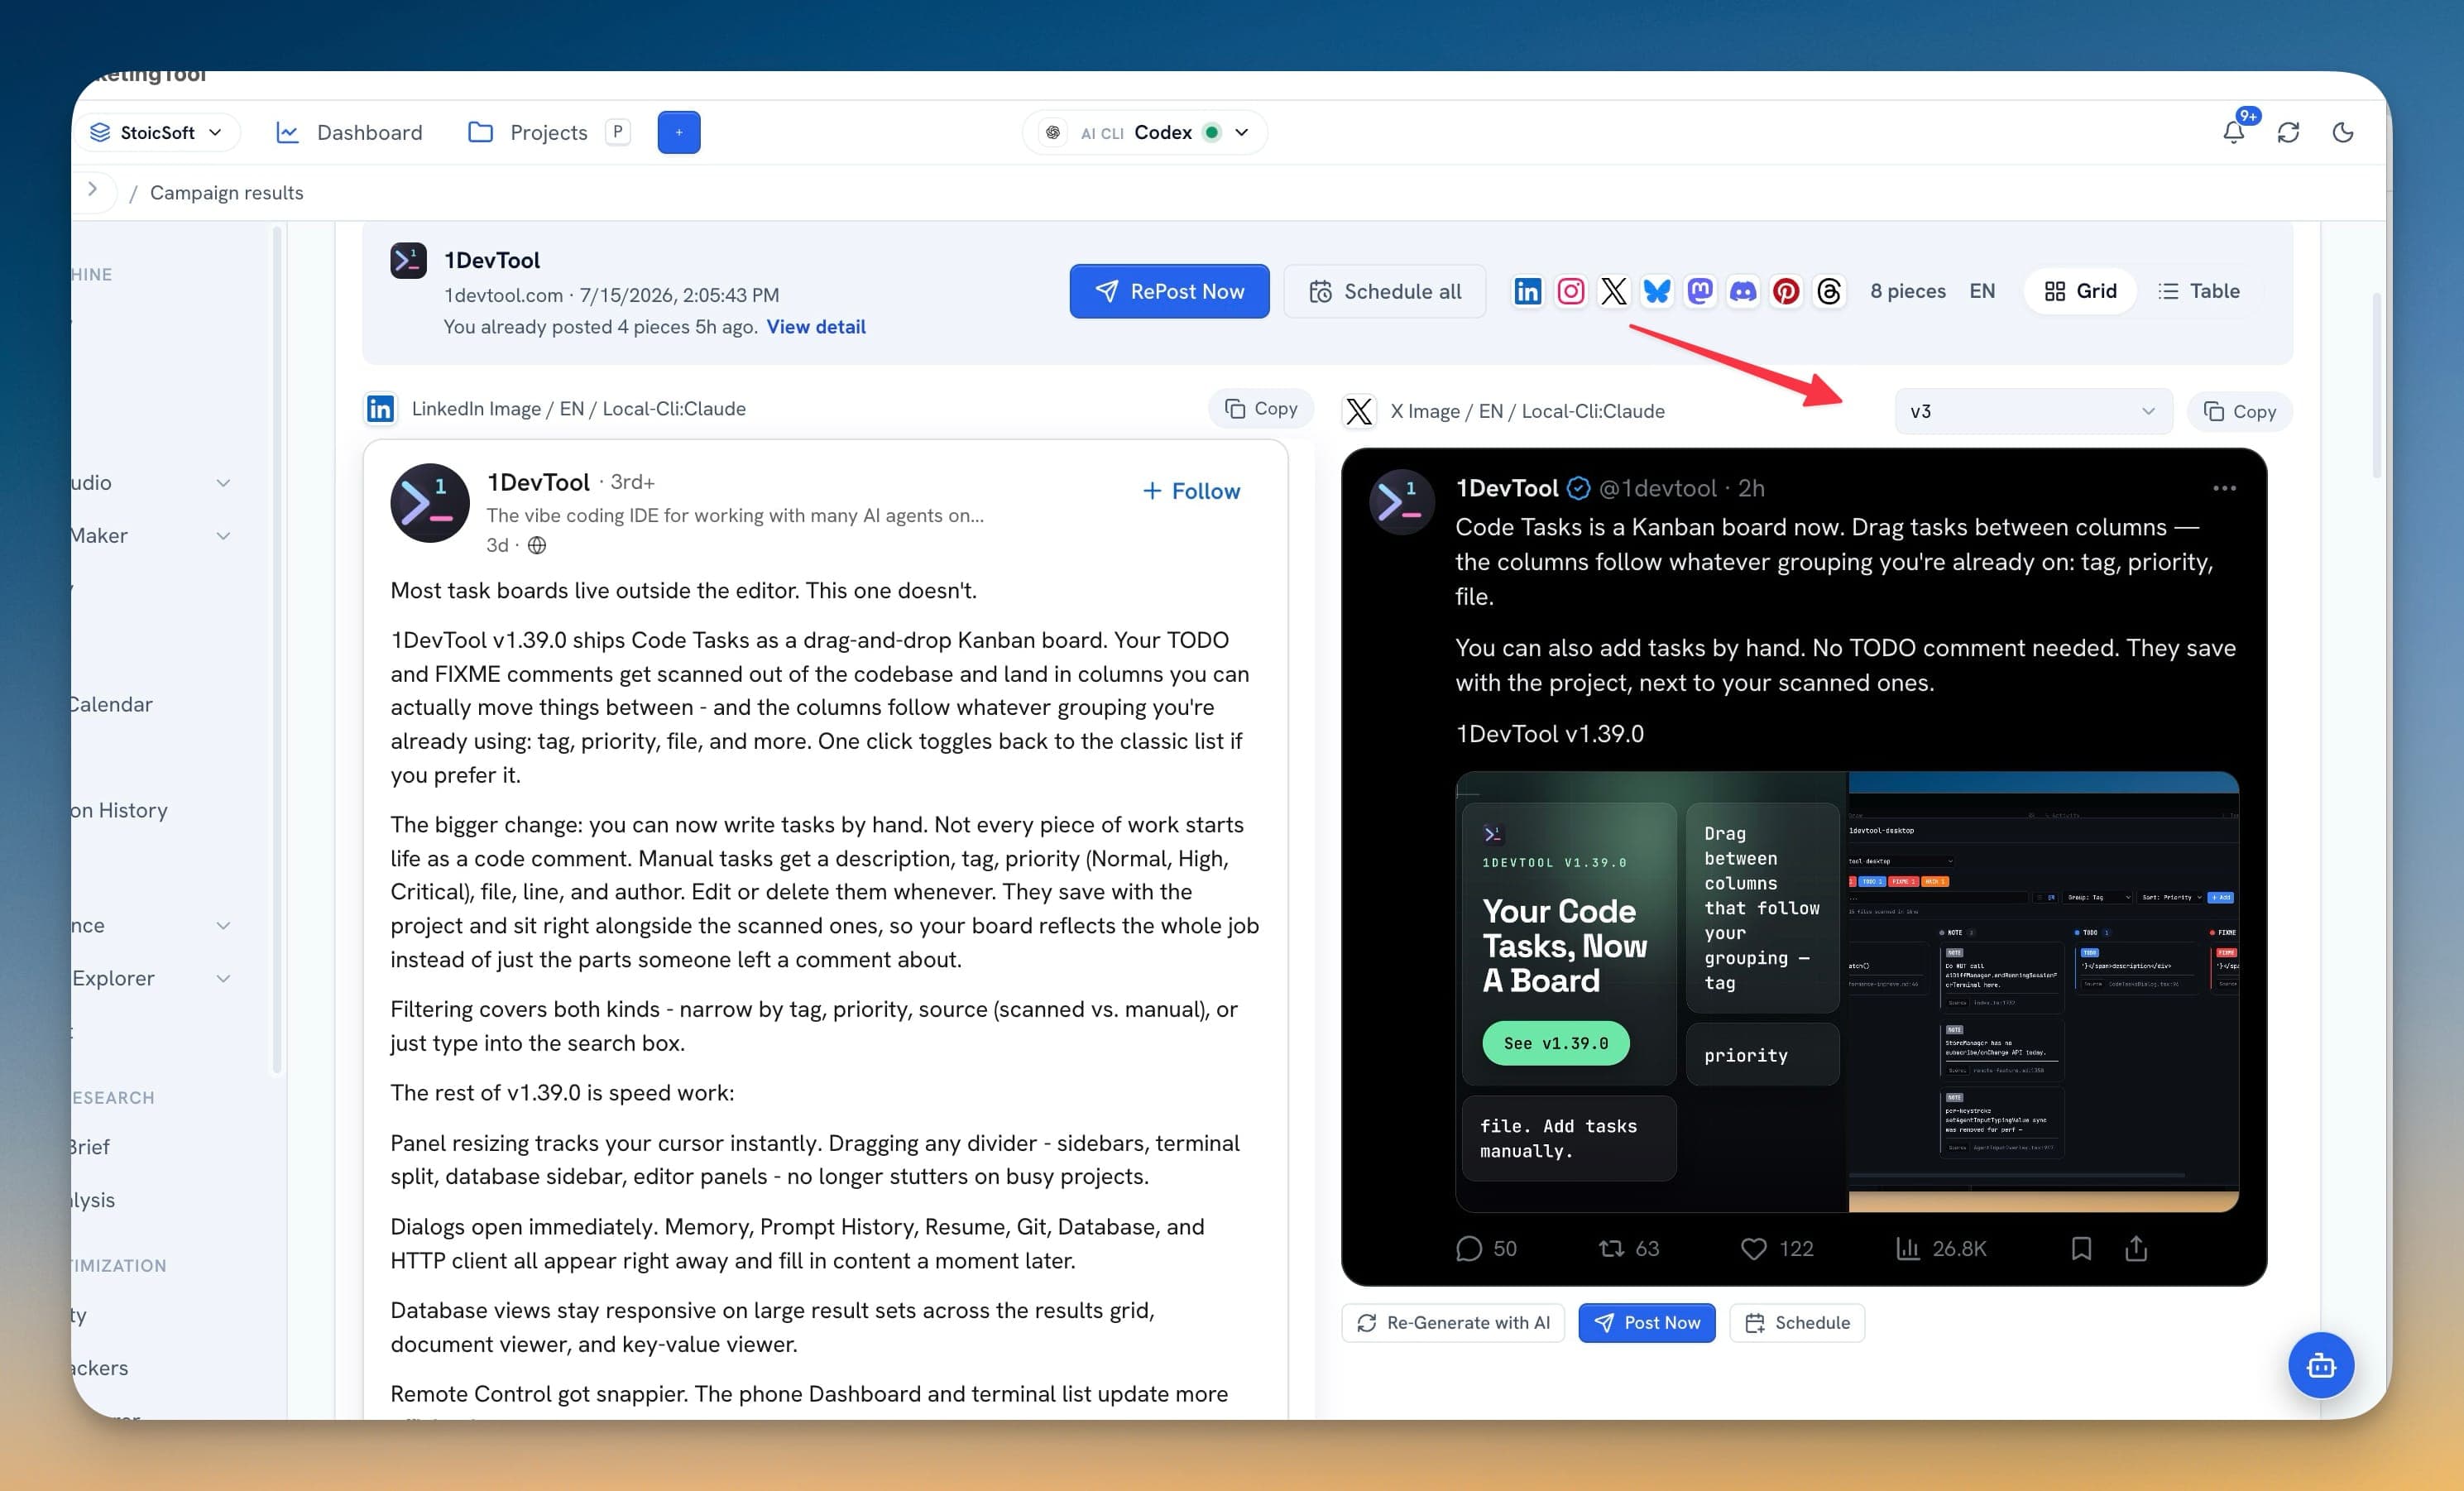Click the Instagram platform icon
Viewport: 2464px width, 1491px height.
tap(1570, 291)
